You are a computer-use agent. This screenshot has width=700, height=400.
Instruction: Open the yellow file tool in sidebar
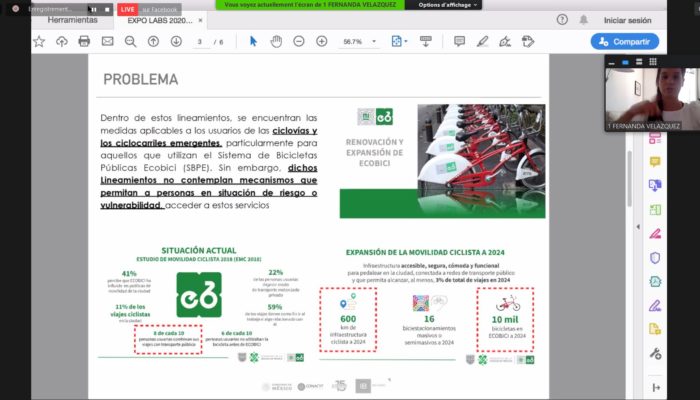point(655,329)
